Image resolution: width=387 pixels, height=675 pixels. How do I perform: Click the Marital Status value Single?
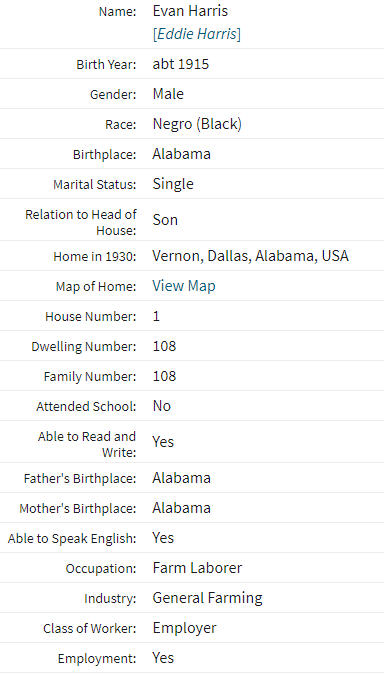[x=173, y=184]
